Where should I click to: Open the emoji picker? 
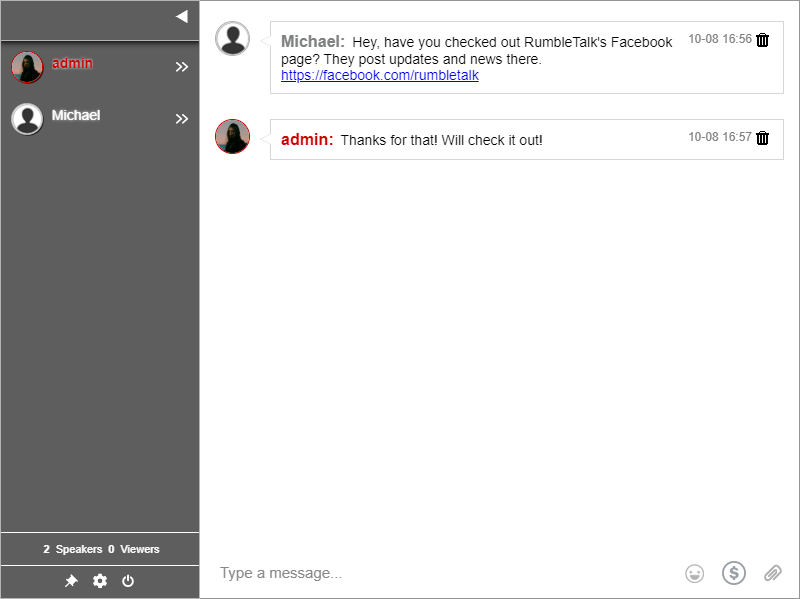pyautogui.click(x=694, y=573)
